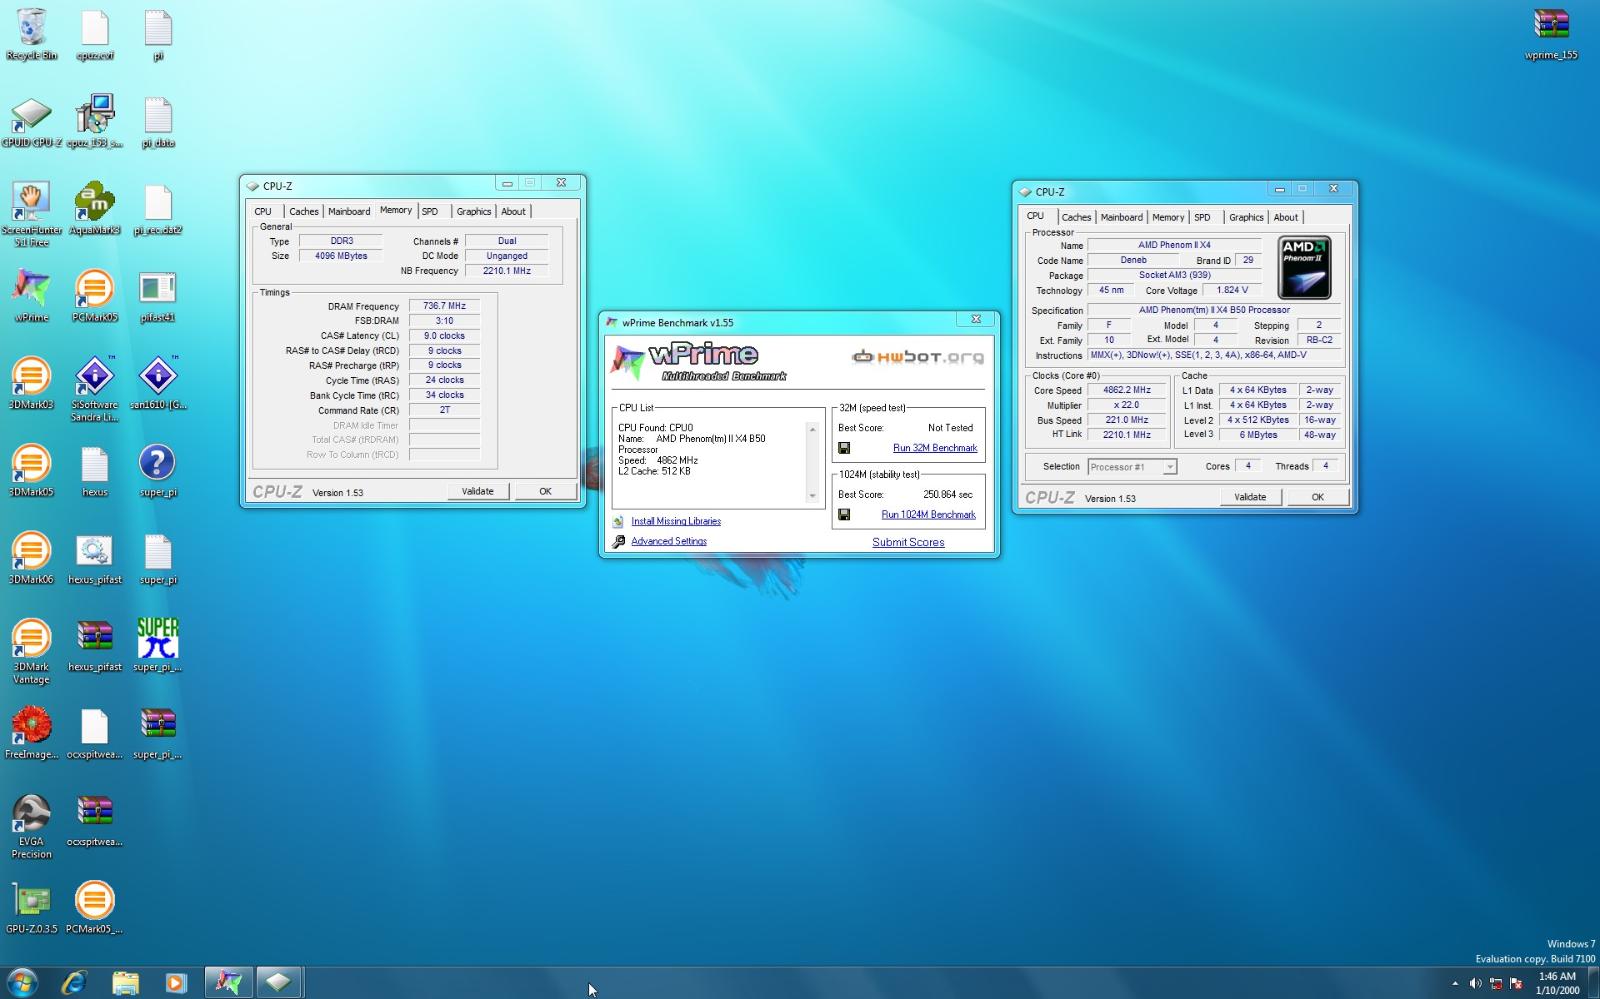
Task: Open the Processor #1 selection dropdown
Action: coord(1132,467)
